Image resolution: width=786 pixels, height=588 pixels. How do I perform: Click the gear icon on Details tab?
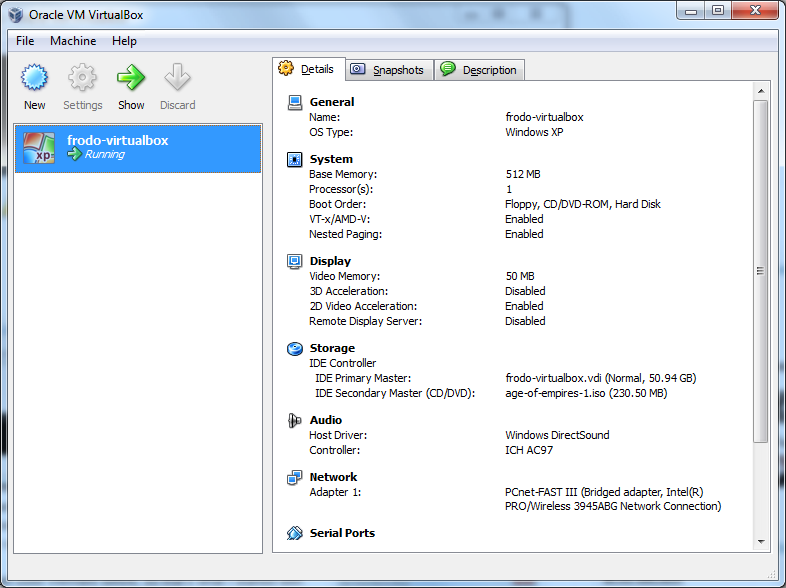(286, 68)
